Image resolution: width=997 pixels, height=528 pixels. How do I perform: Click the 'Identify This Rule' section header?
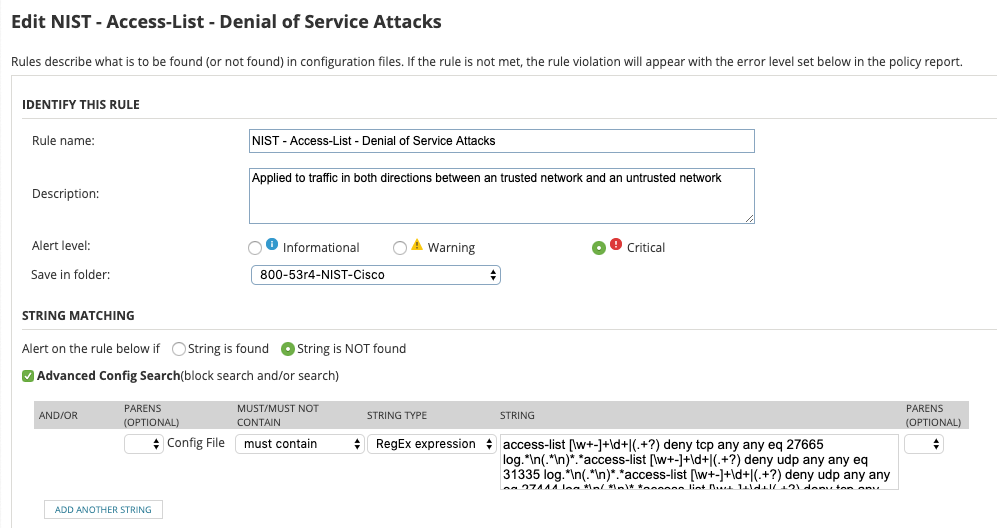click(81, 105)
